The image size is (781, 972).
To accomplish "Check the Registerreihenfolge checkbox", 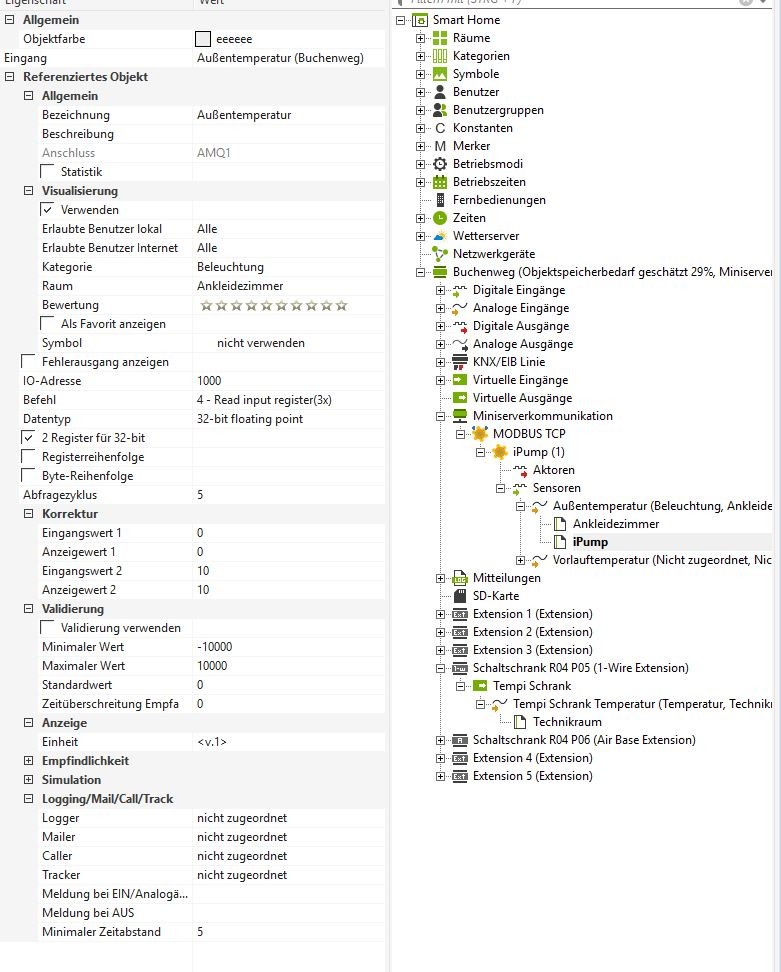I will 28,456.
